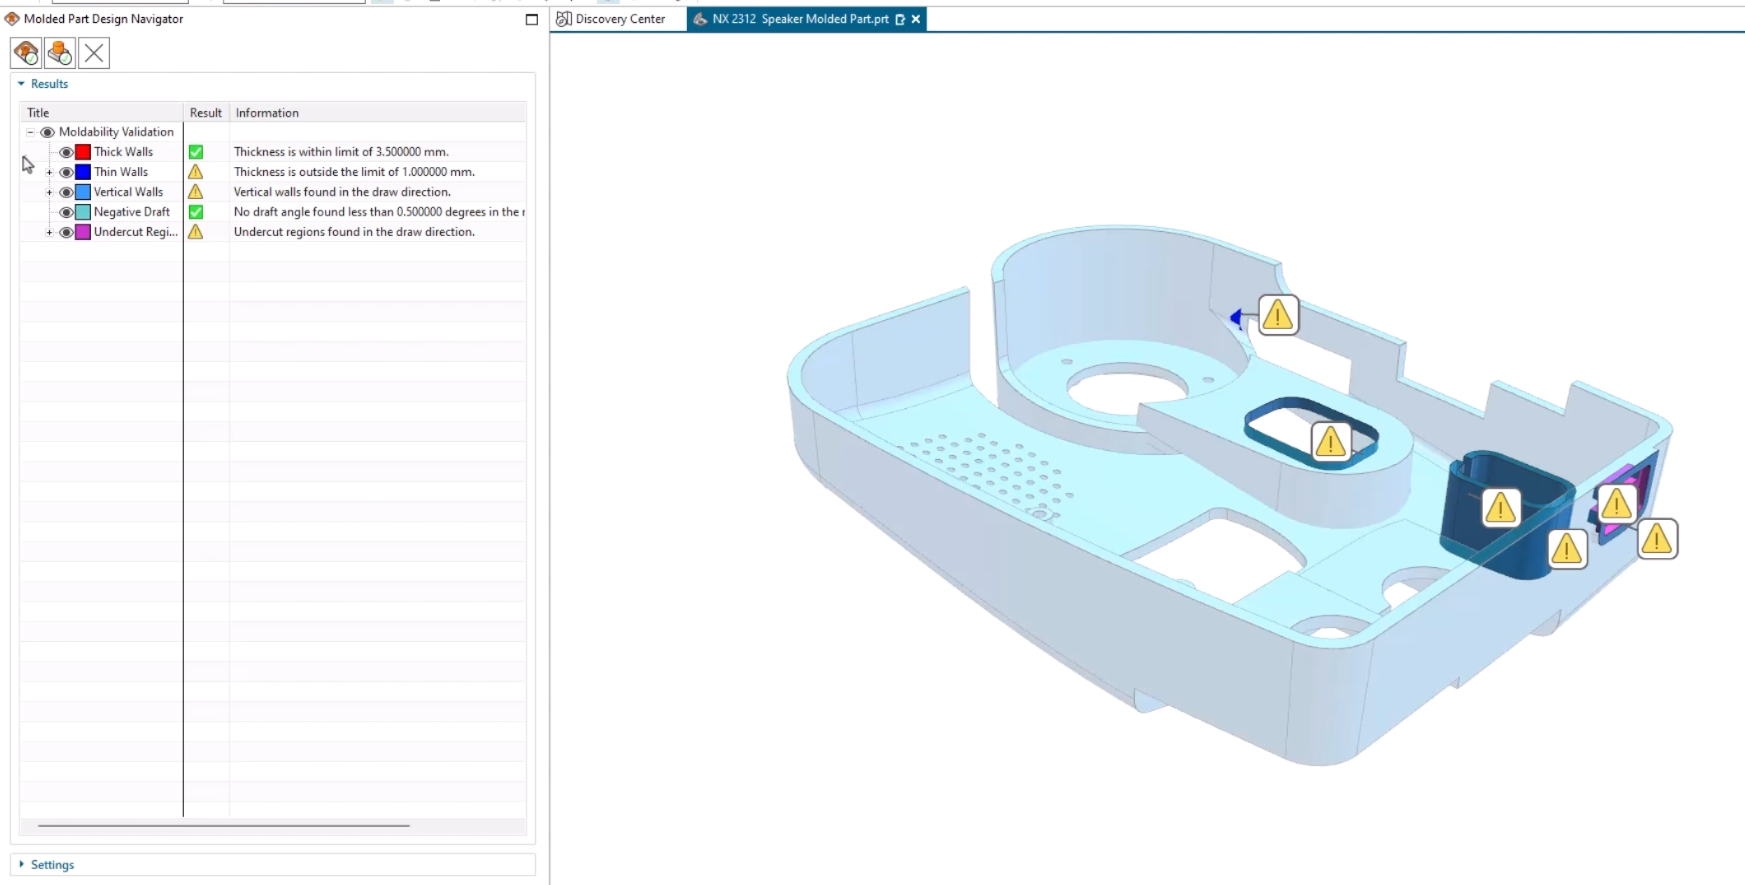The image size is (1745, 885).
Task: Click the magenta Undercut Regions color swatch
Action: point(83,232)
